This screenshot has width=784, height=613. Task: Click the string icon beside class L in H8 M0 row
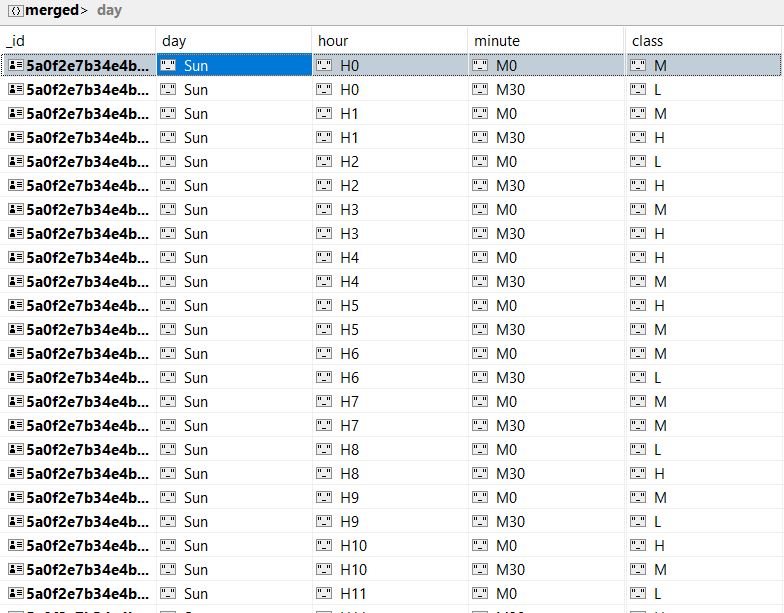click(638, 449)
